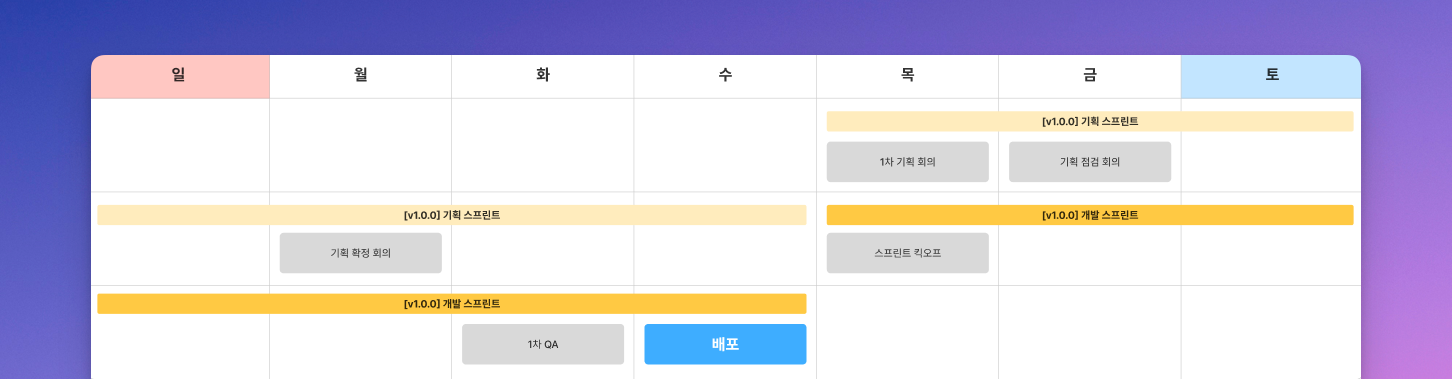Screen dimensions: 1452x379
Task: Select the 토 (Saturday) column header
Action: pyautogui.click(x=1271, y=76)
